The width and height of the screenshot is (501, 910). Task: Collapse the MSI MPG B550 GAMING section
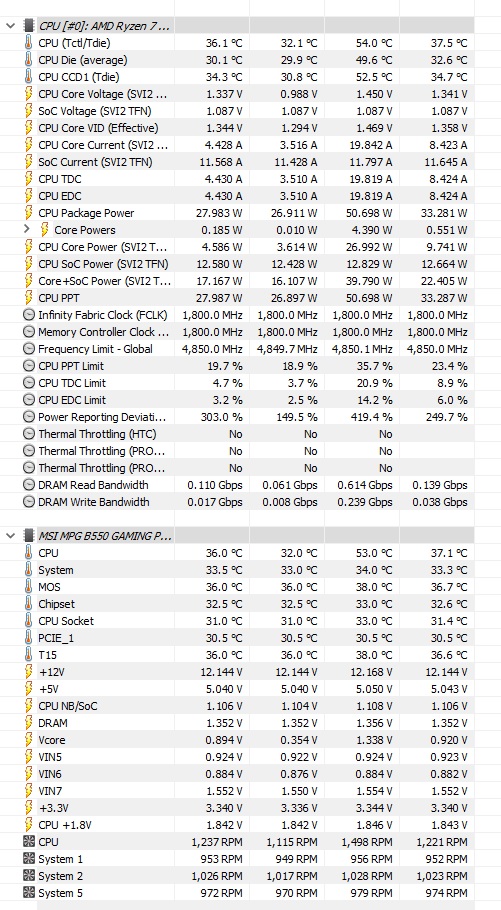coord(10,536)
